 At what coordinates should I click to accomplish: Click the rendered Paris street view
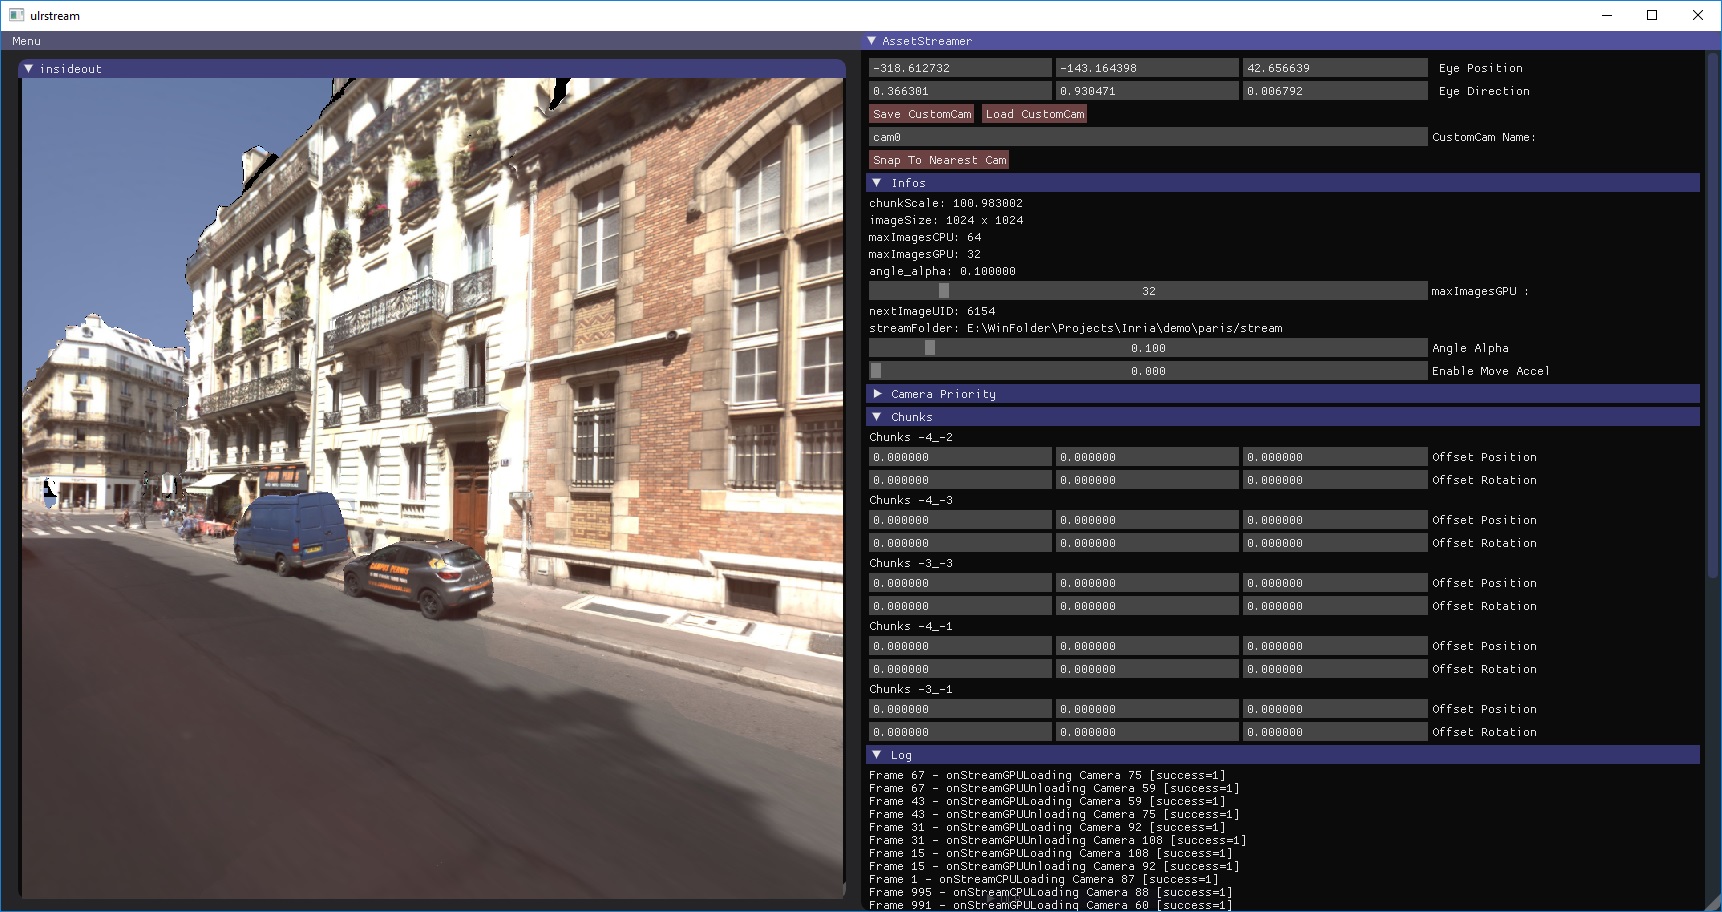pos(433,488)
